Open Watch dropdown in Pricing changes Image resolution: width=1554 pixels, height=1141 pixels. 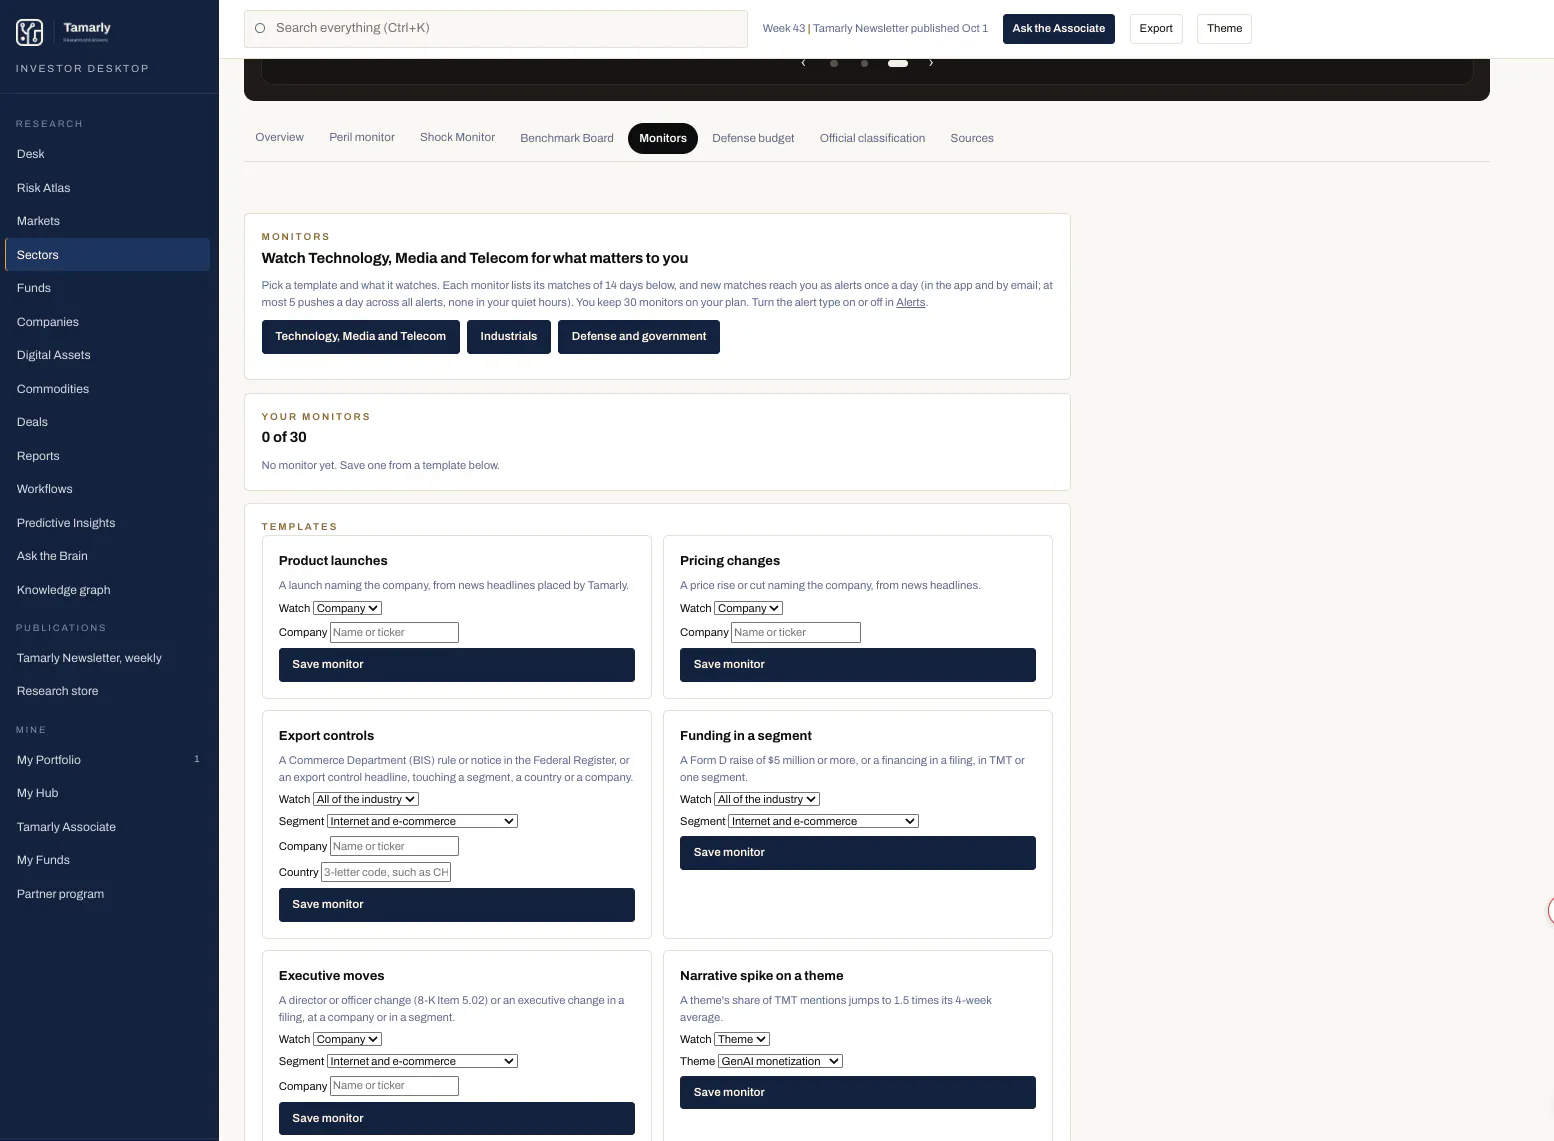(x=749, y=608)
